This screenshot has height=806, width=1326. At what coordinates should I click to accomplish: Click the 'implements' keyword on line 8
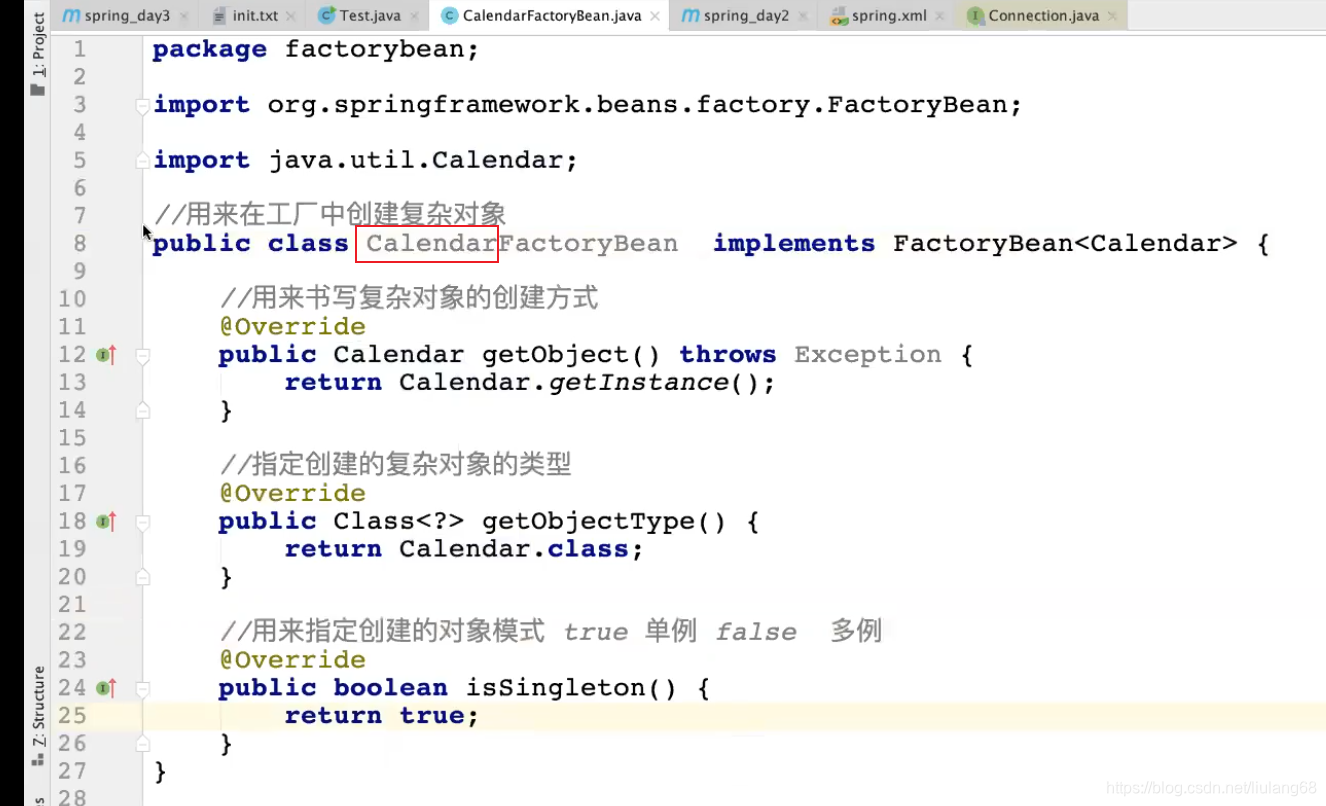pyautogui.click(x=794, y=244)
